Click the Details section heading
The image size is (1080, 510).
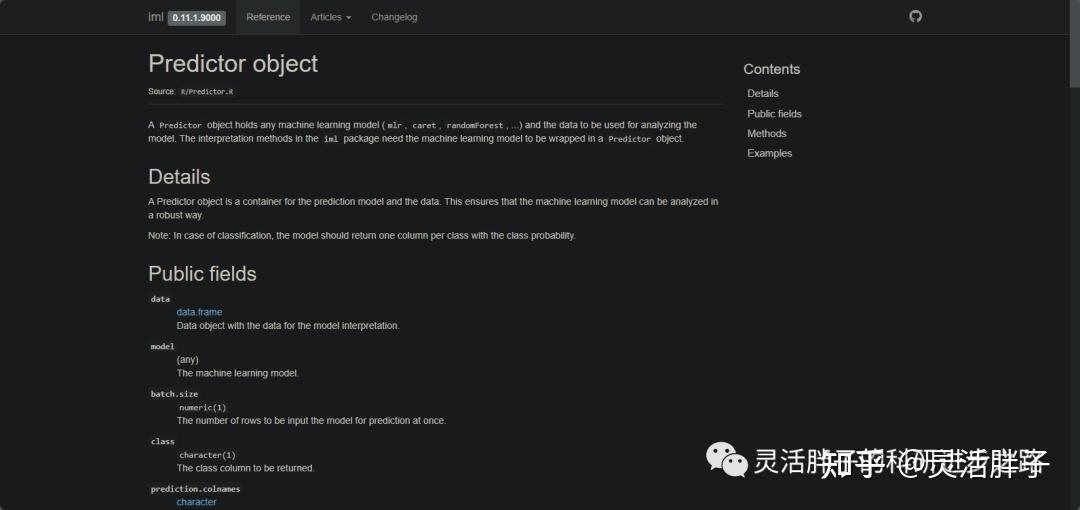[x=179, y=177]
